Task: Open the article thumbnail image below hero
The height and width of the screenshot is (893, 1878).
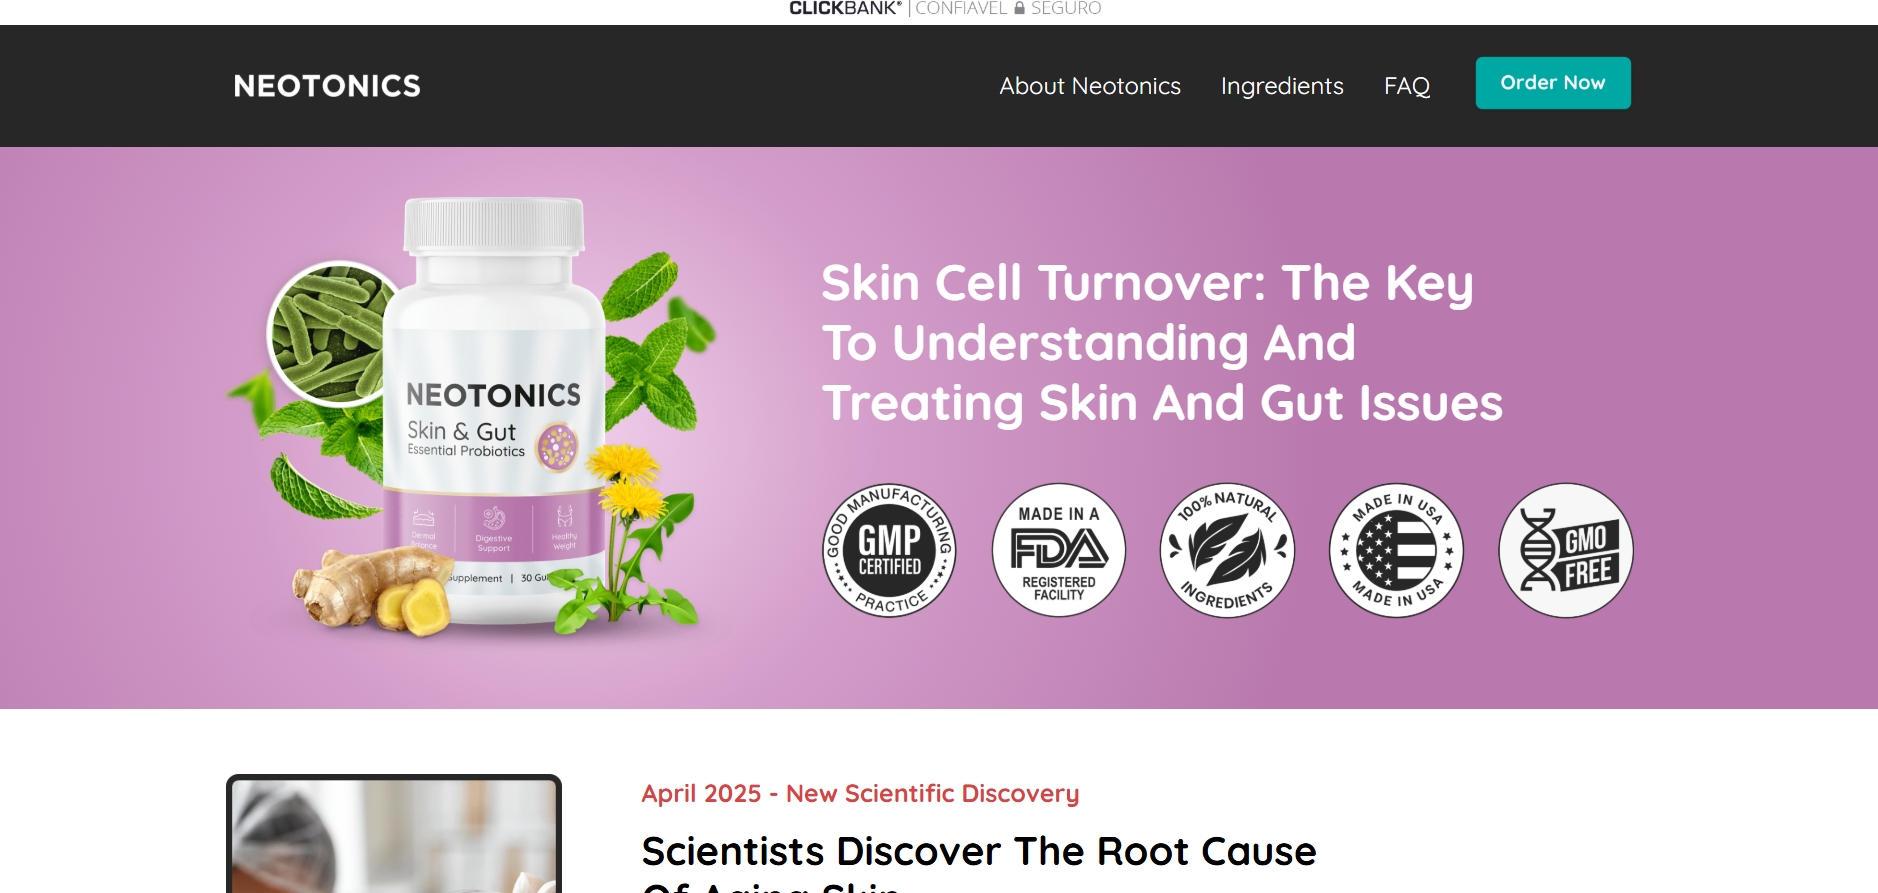Action: pyautogui.click(x=394, y=834)
